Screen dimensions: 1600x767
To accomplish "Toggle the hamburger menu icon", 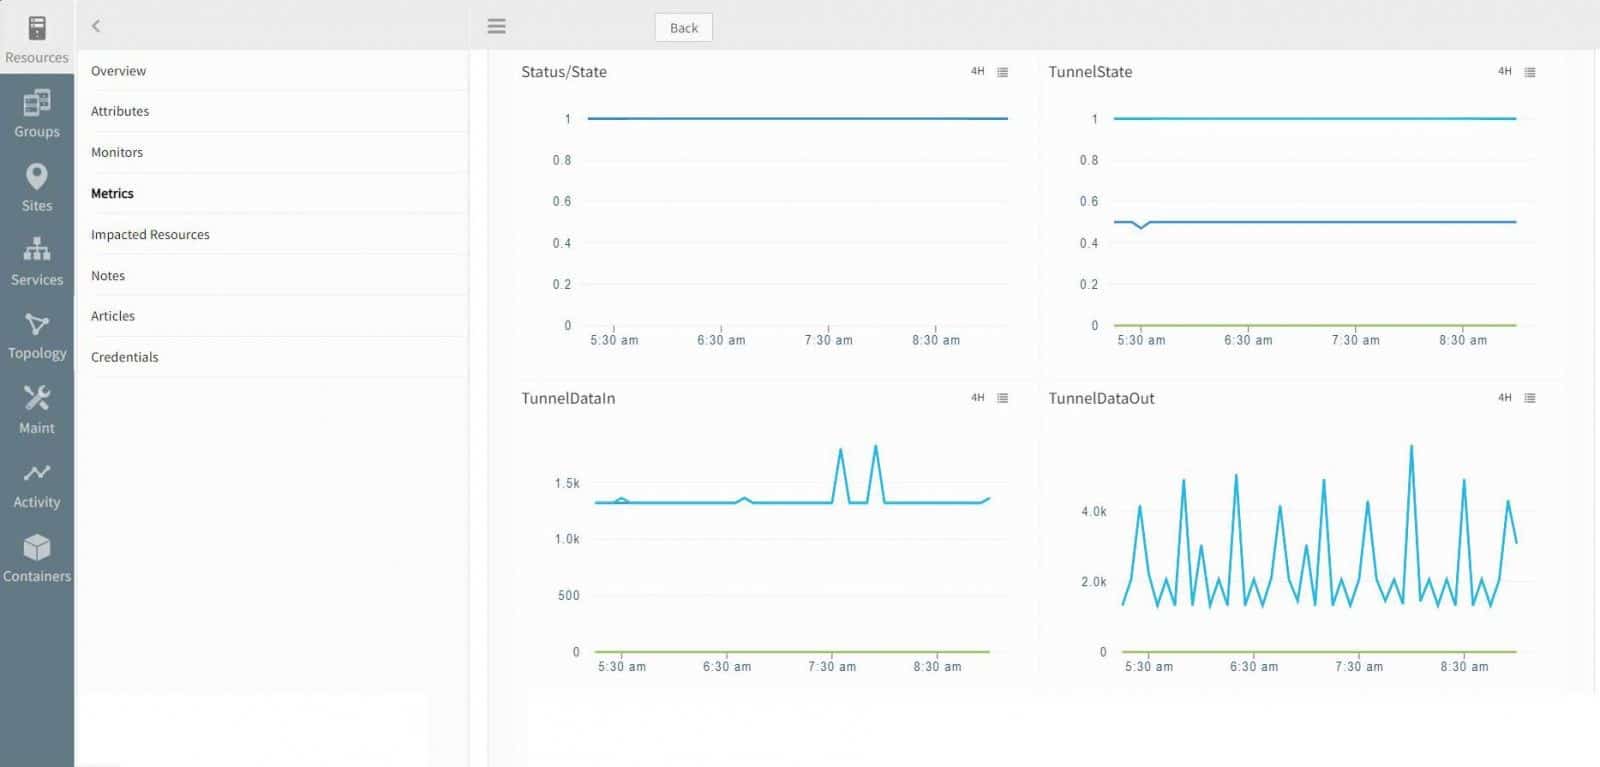I will click(496, 27).
